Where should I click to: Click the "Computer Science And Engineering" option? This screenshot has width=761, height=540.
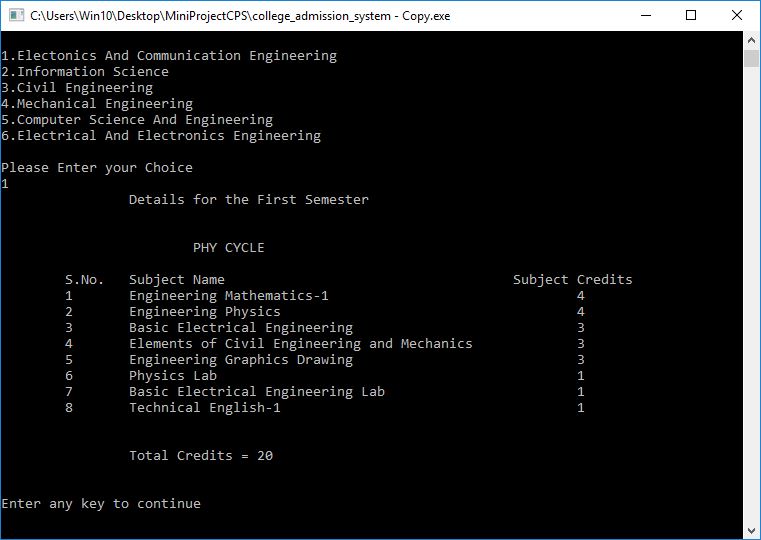pyautogui.click(x=137, y=119)
